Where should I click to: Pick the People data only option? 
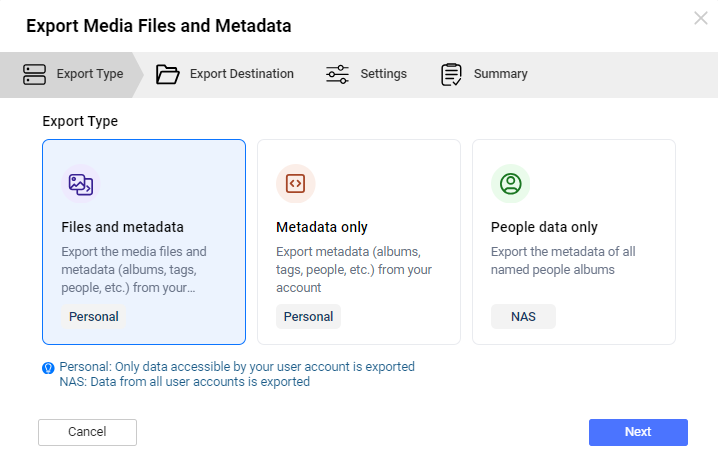click(x=574, y=242)
